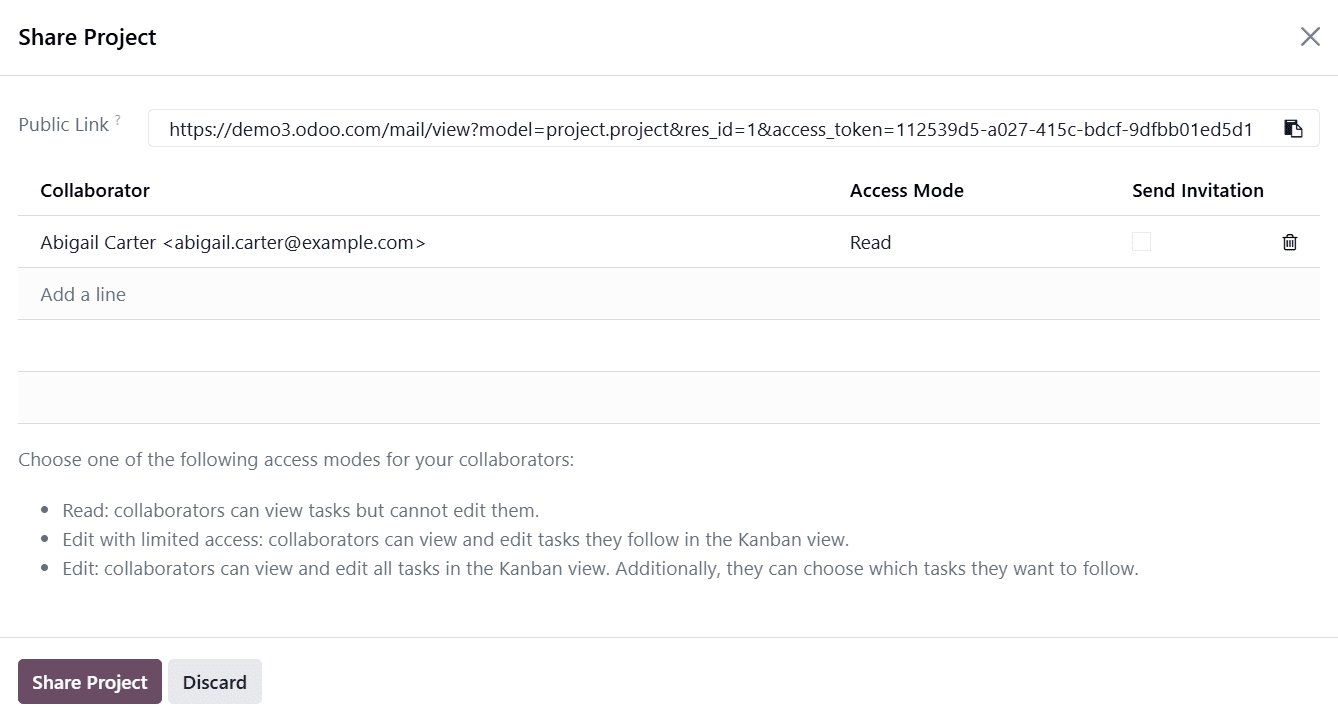Image resolution: width=1338 pixels, height=720 pixels.
Task: Add a line to collaborators
Action: (x=83, y=294)
